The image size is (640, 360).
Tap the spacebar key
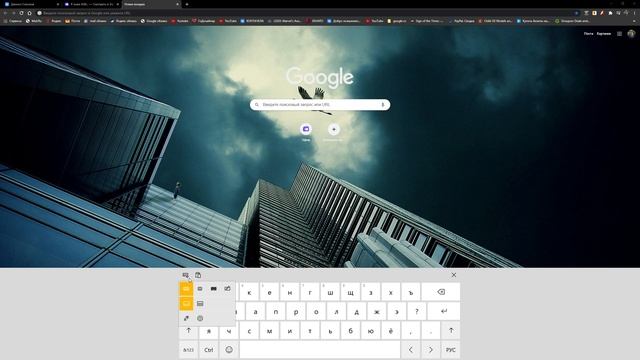coord(320,350)
